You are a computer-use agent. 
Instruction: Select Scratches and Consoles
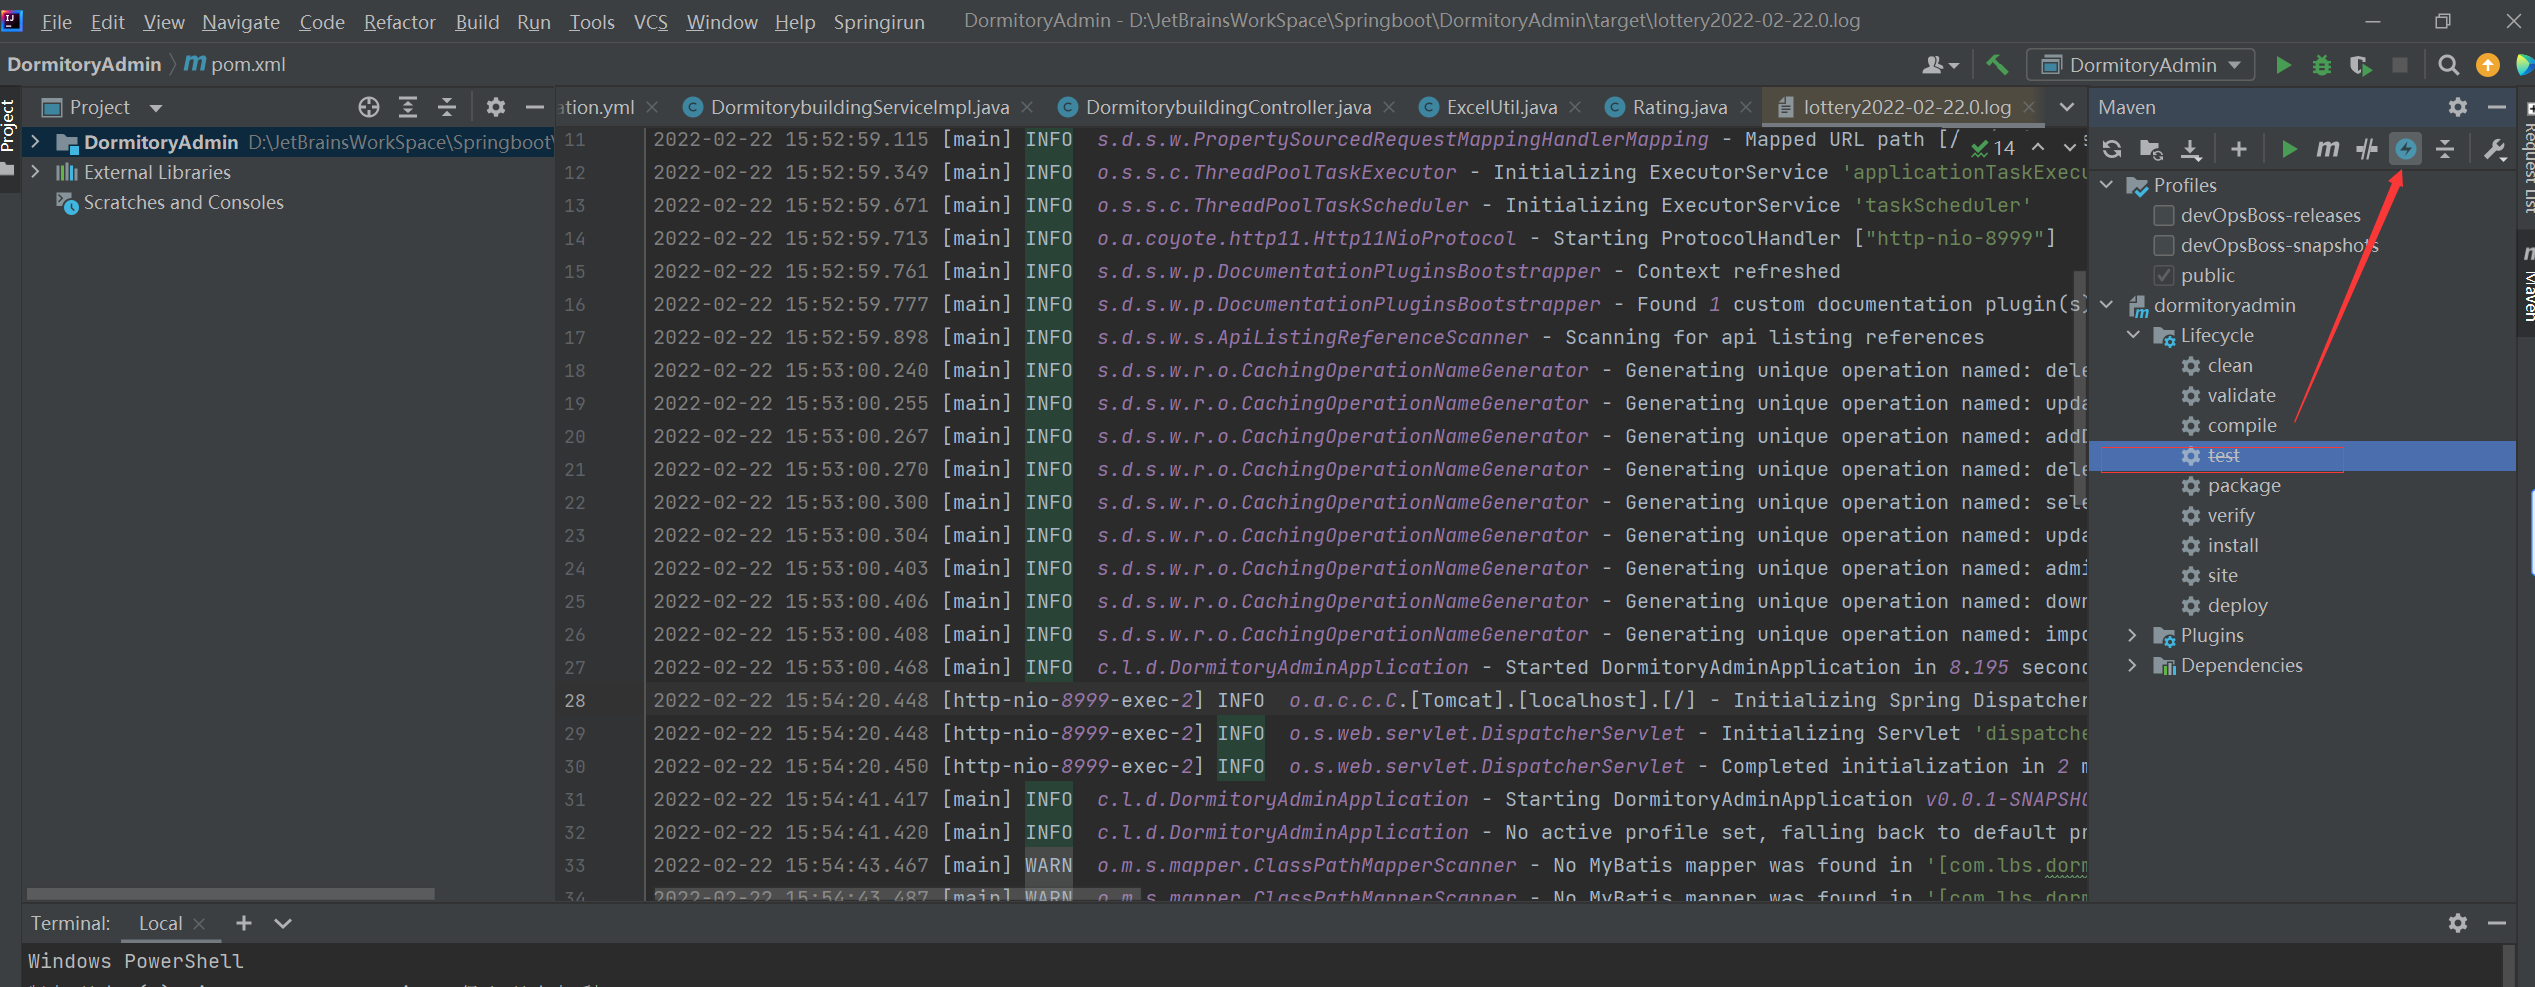pyautogui.click(x=183, y=202)
